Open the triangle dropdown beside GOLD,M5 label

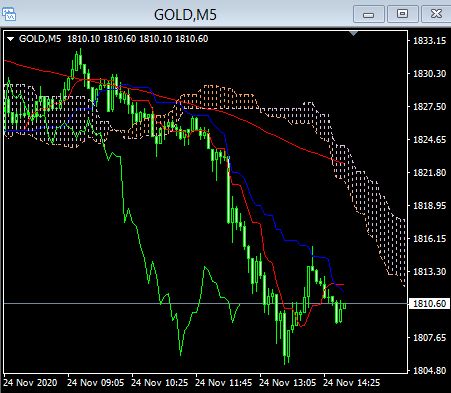coord(10,39)
